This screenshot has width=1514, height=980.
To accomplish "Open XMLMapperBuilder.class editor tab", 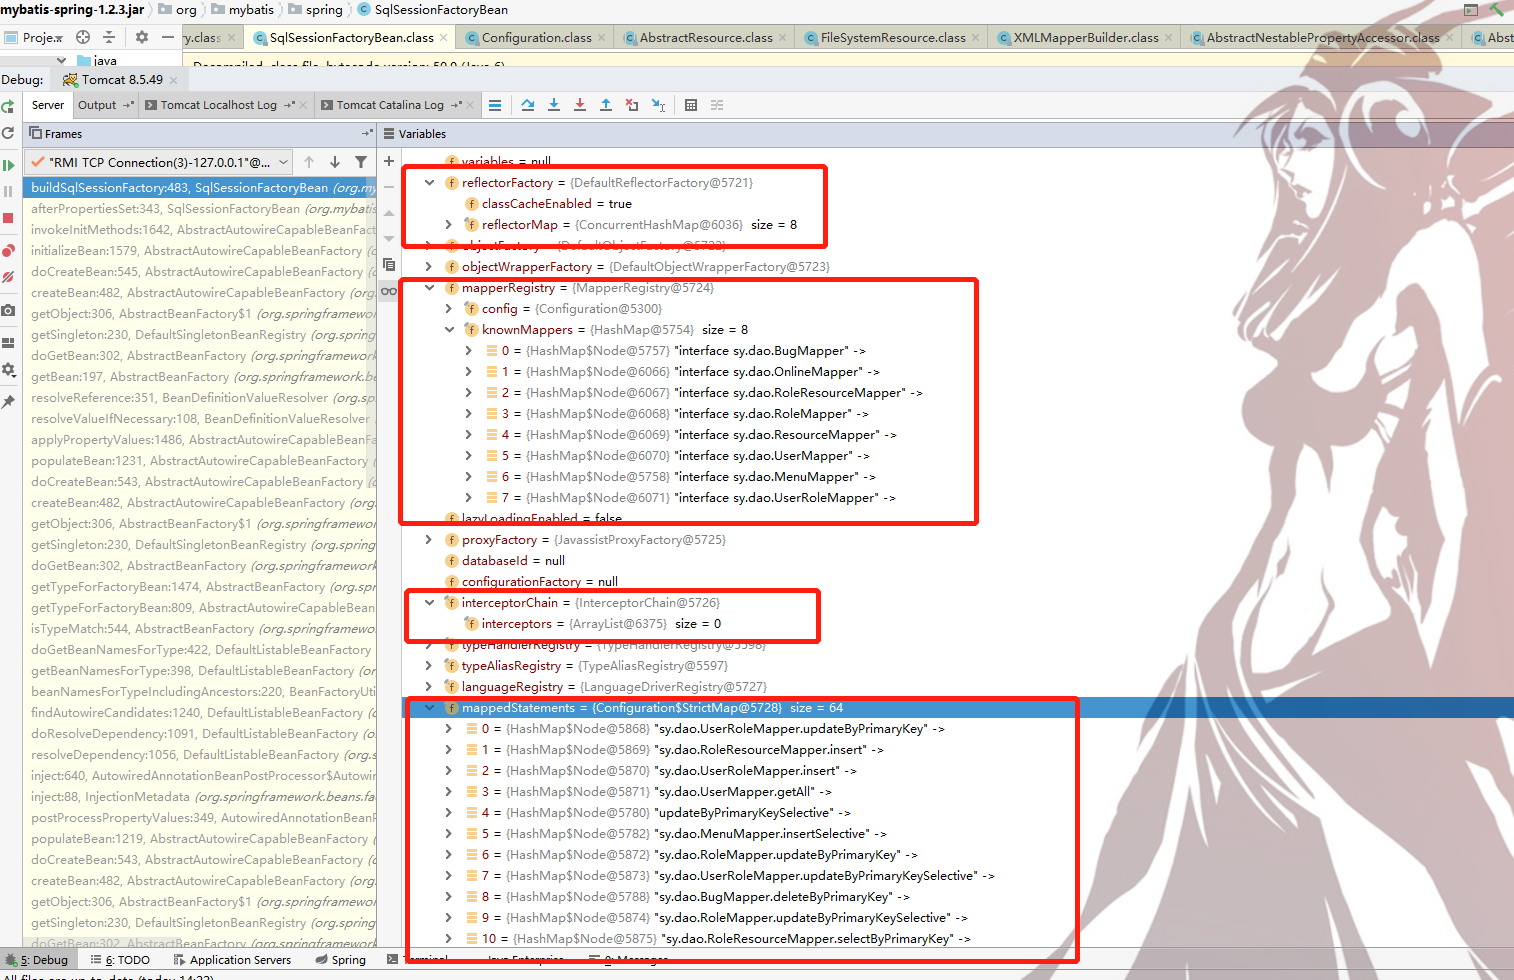I will pos(1085,38).
